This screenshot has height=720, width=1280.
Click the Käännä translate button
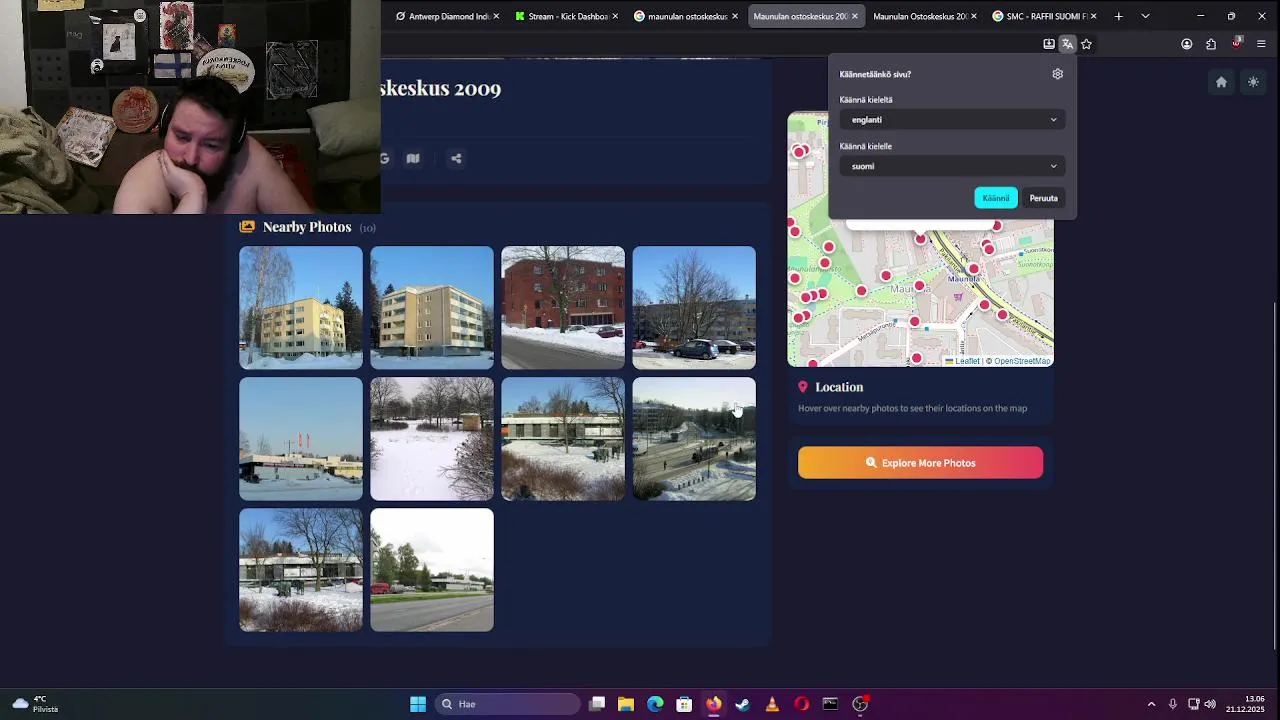coord(995,198)
